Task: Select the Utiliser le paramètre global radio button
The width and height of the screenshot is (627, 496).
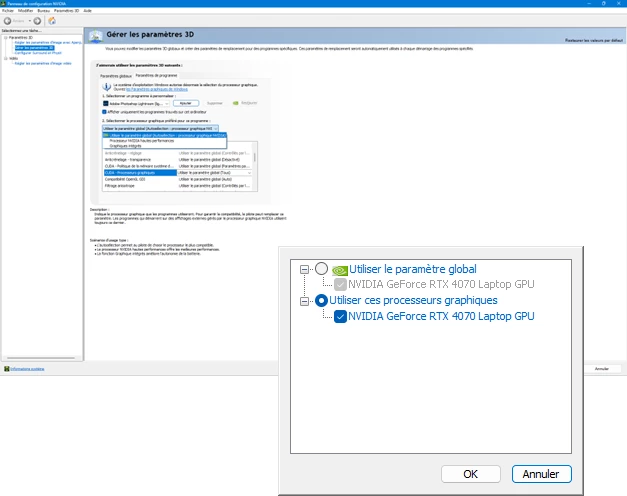Action: [321, 269]
